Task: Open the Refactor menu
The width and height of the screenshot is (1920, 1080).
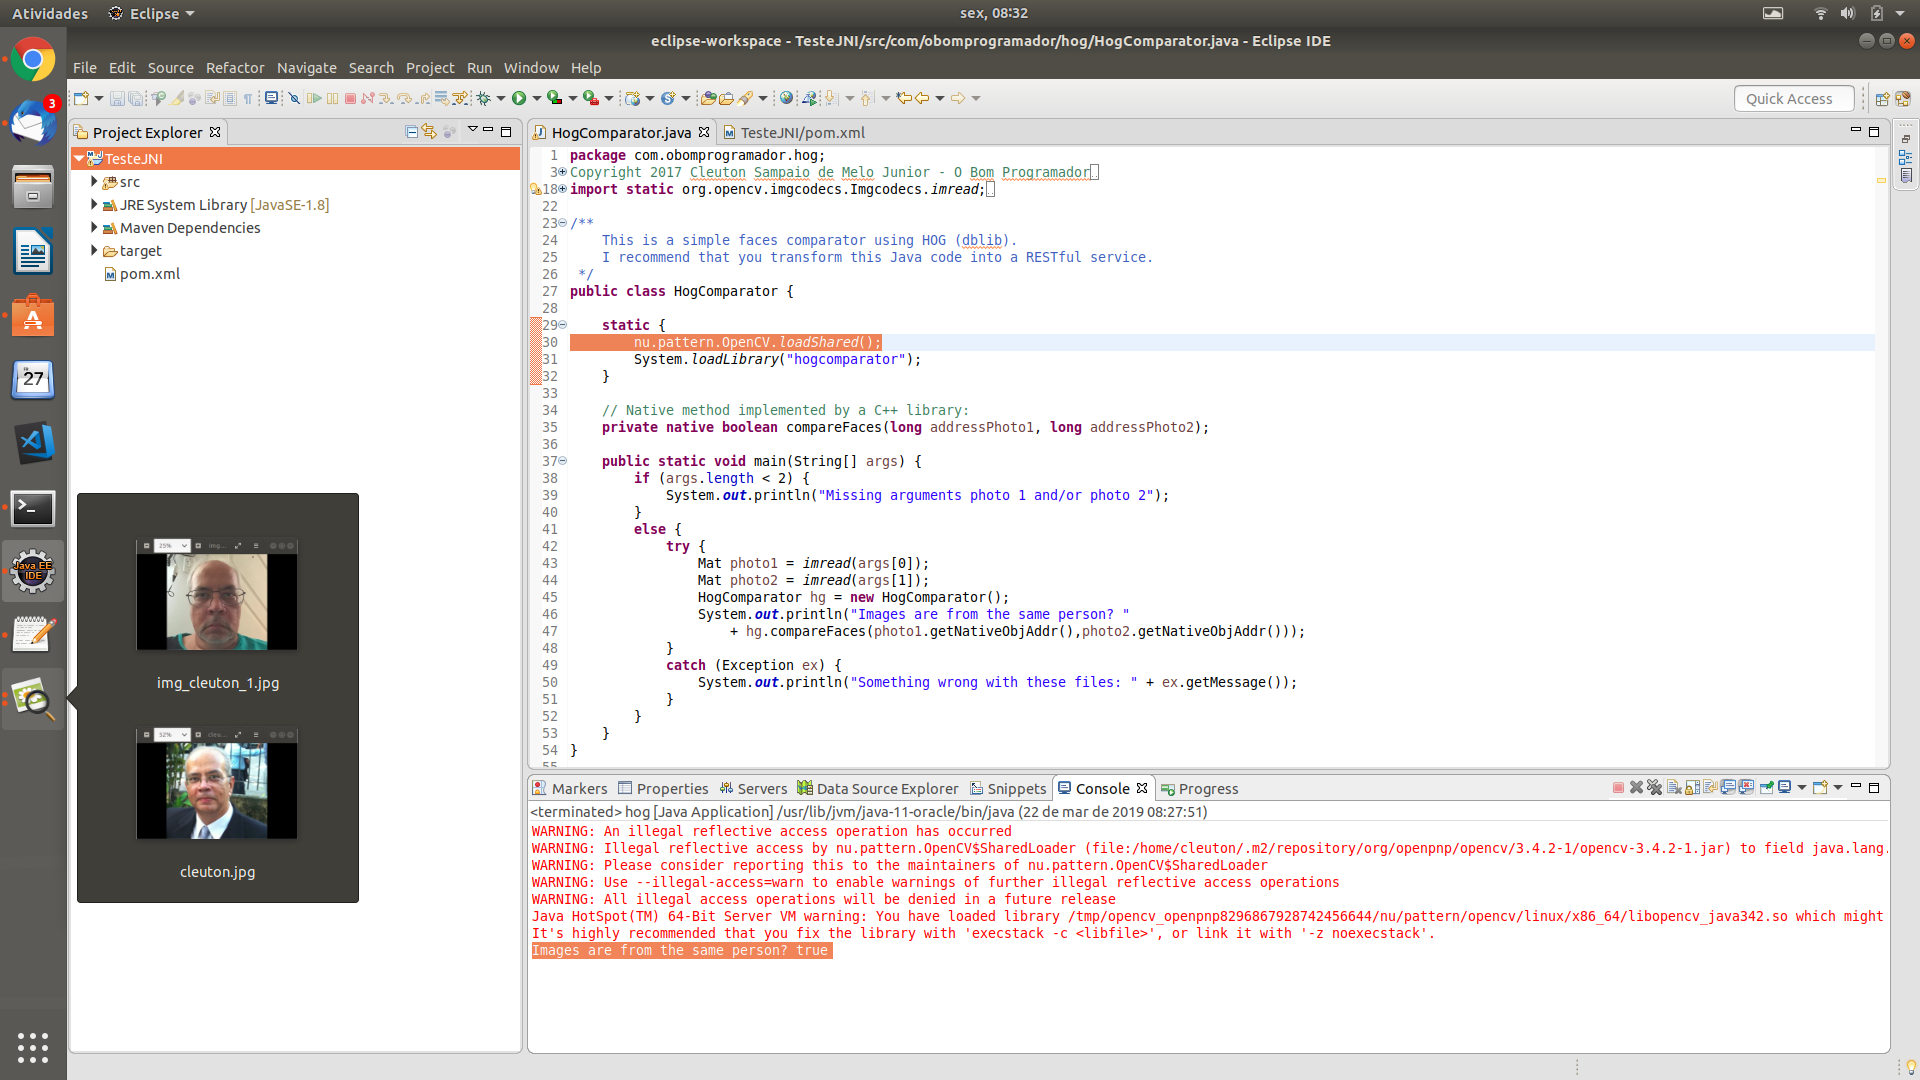Action: tap(235, 68)
